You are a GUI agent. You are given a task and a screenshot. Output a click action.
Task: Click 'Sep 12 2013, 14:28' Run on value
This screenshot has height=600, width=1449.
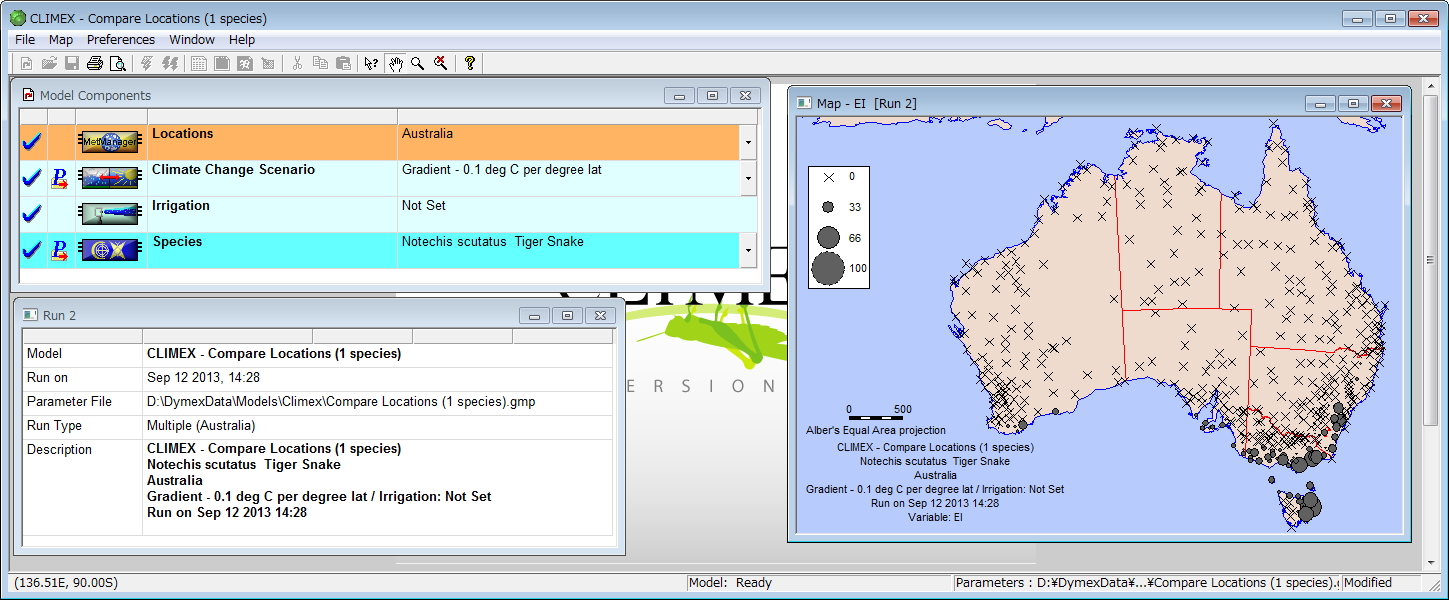pos(203,378)
